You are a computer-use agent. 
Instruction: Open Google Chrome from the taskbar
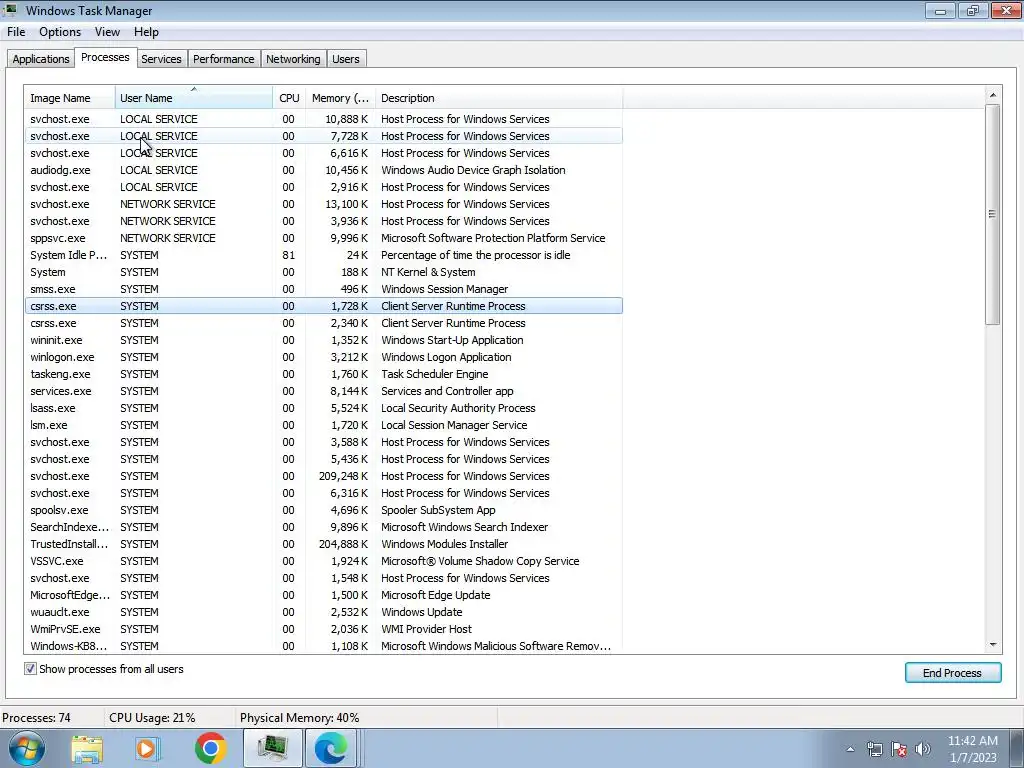[x=210, y=748]
